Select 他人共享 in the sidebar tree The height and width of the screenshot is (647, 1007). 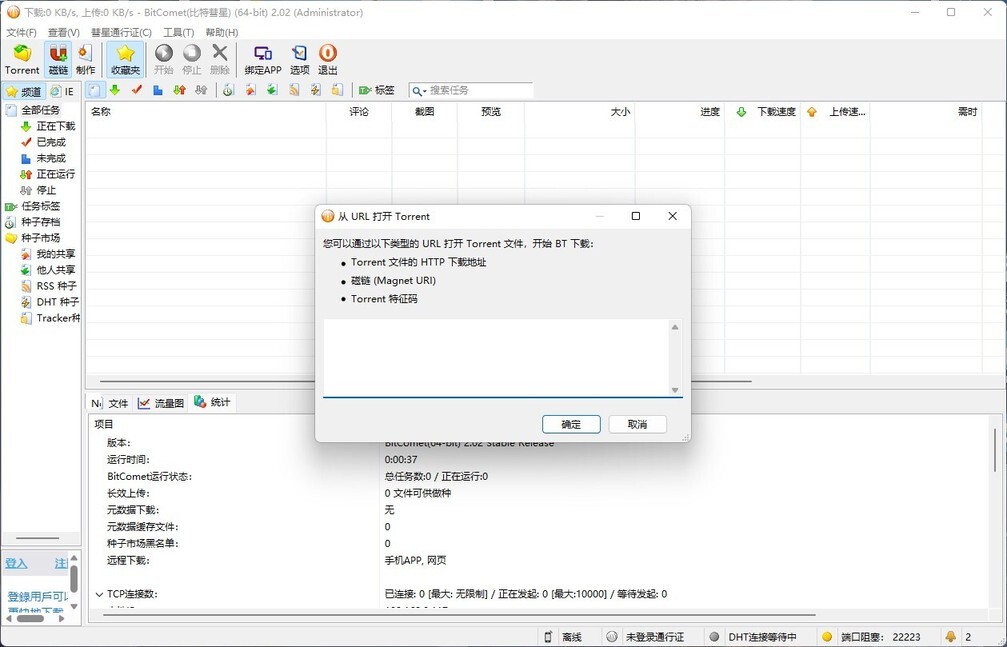tap(55, 270)
